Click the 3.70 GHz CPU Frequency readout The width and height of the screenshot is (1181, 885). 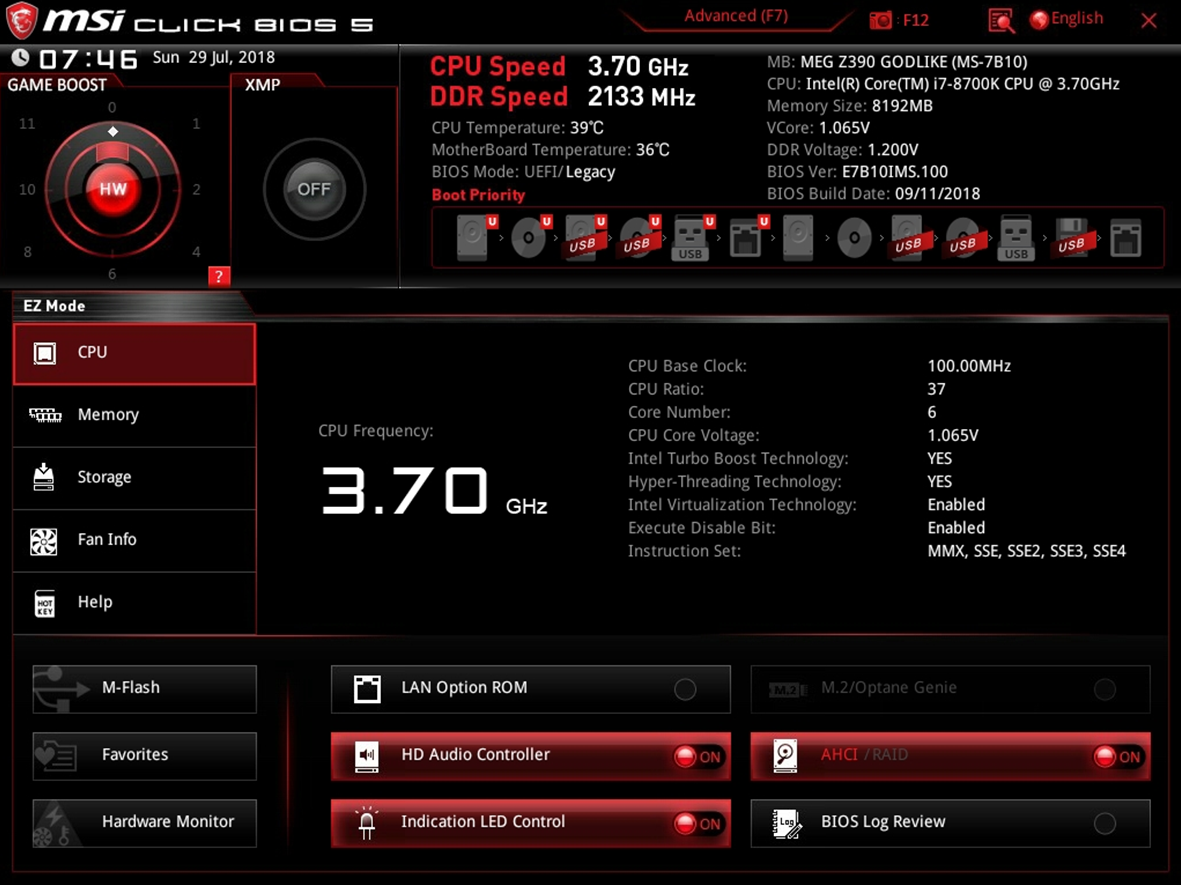(x=434, y=490)
